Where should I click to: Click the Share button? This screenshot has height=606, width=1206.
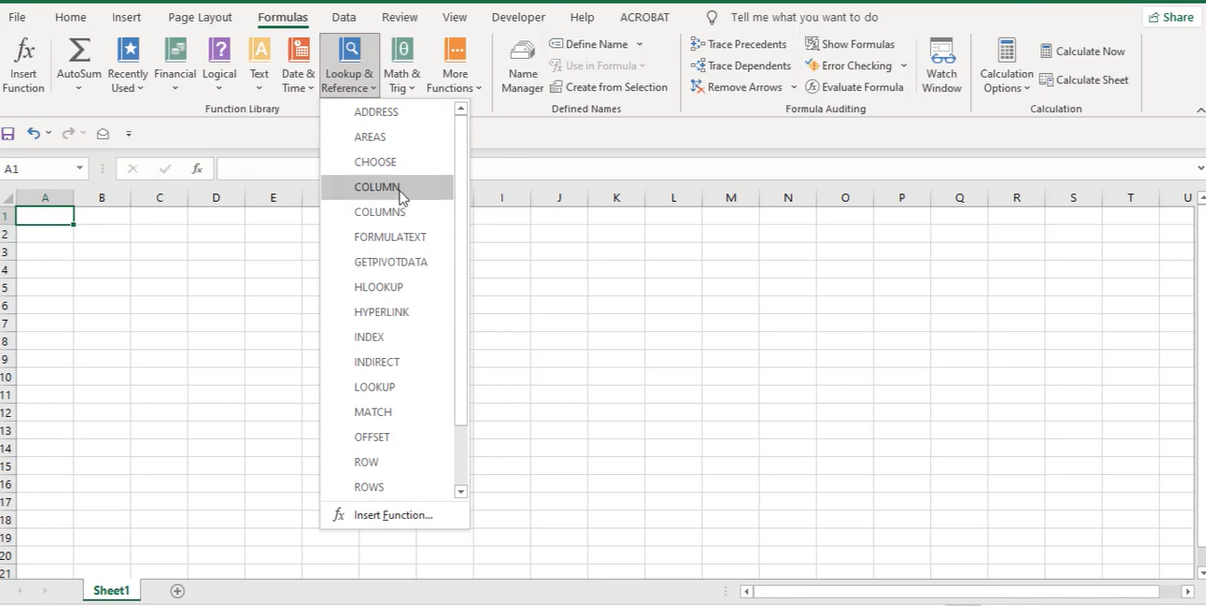click(x=1171, y=17)
